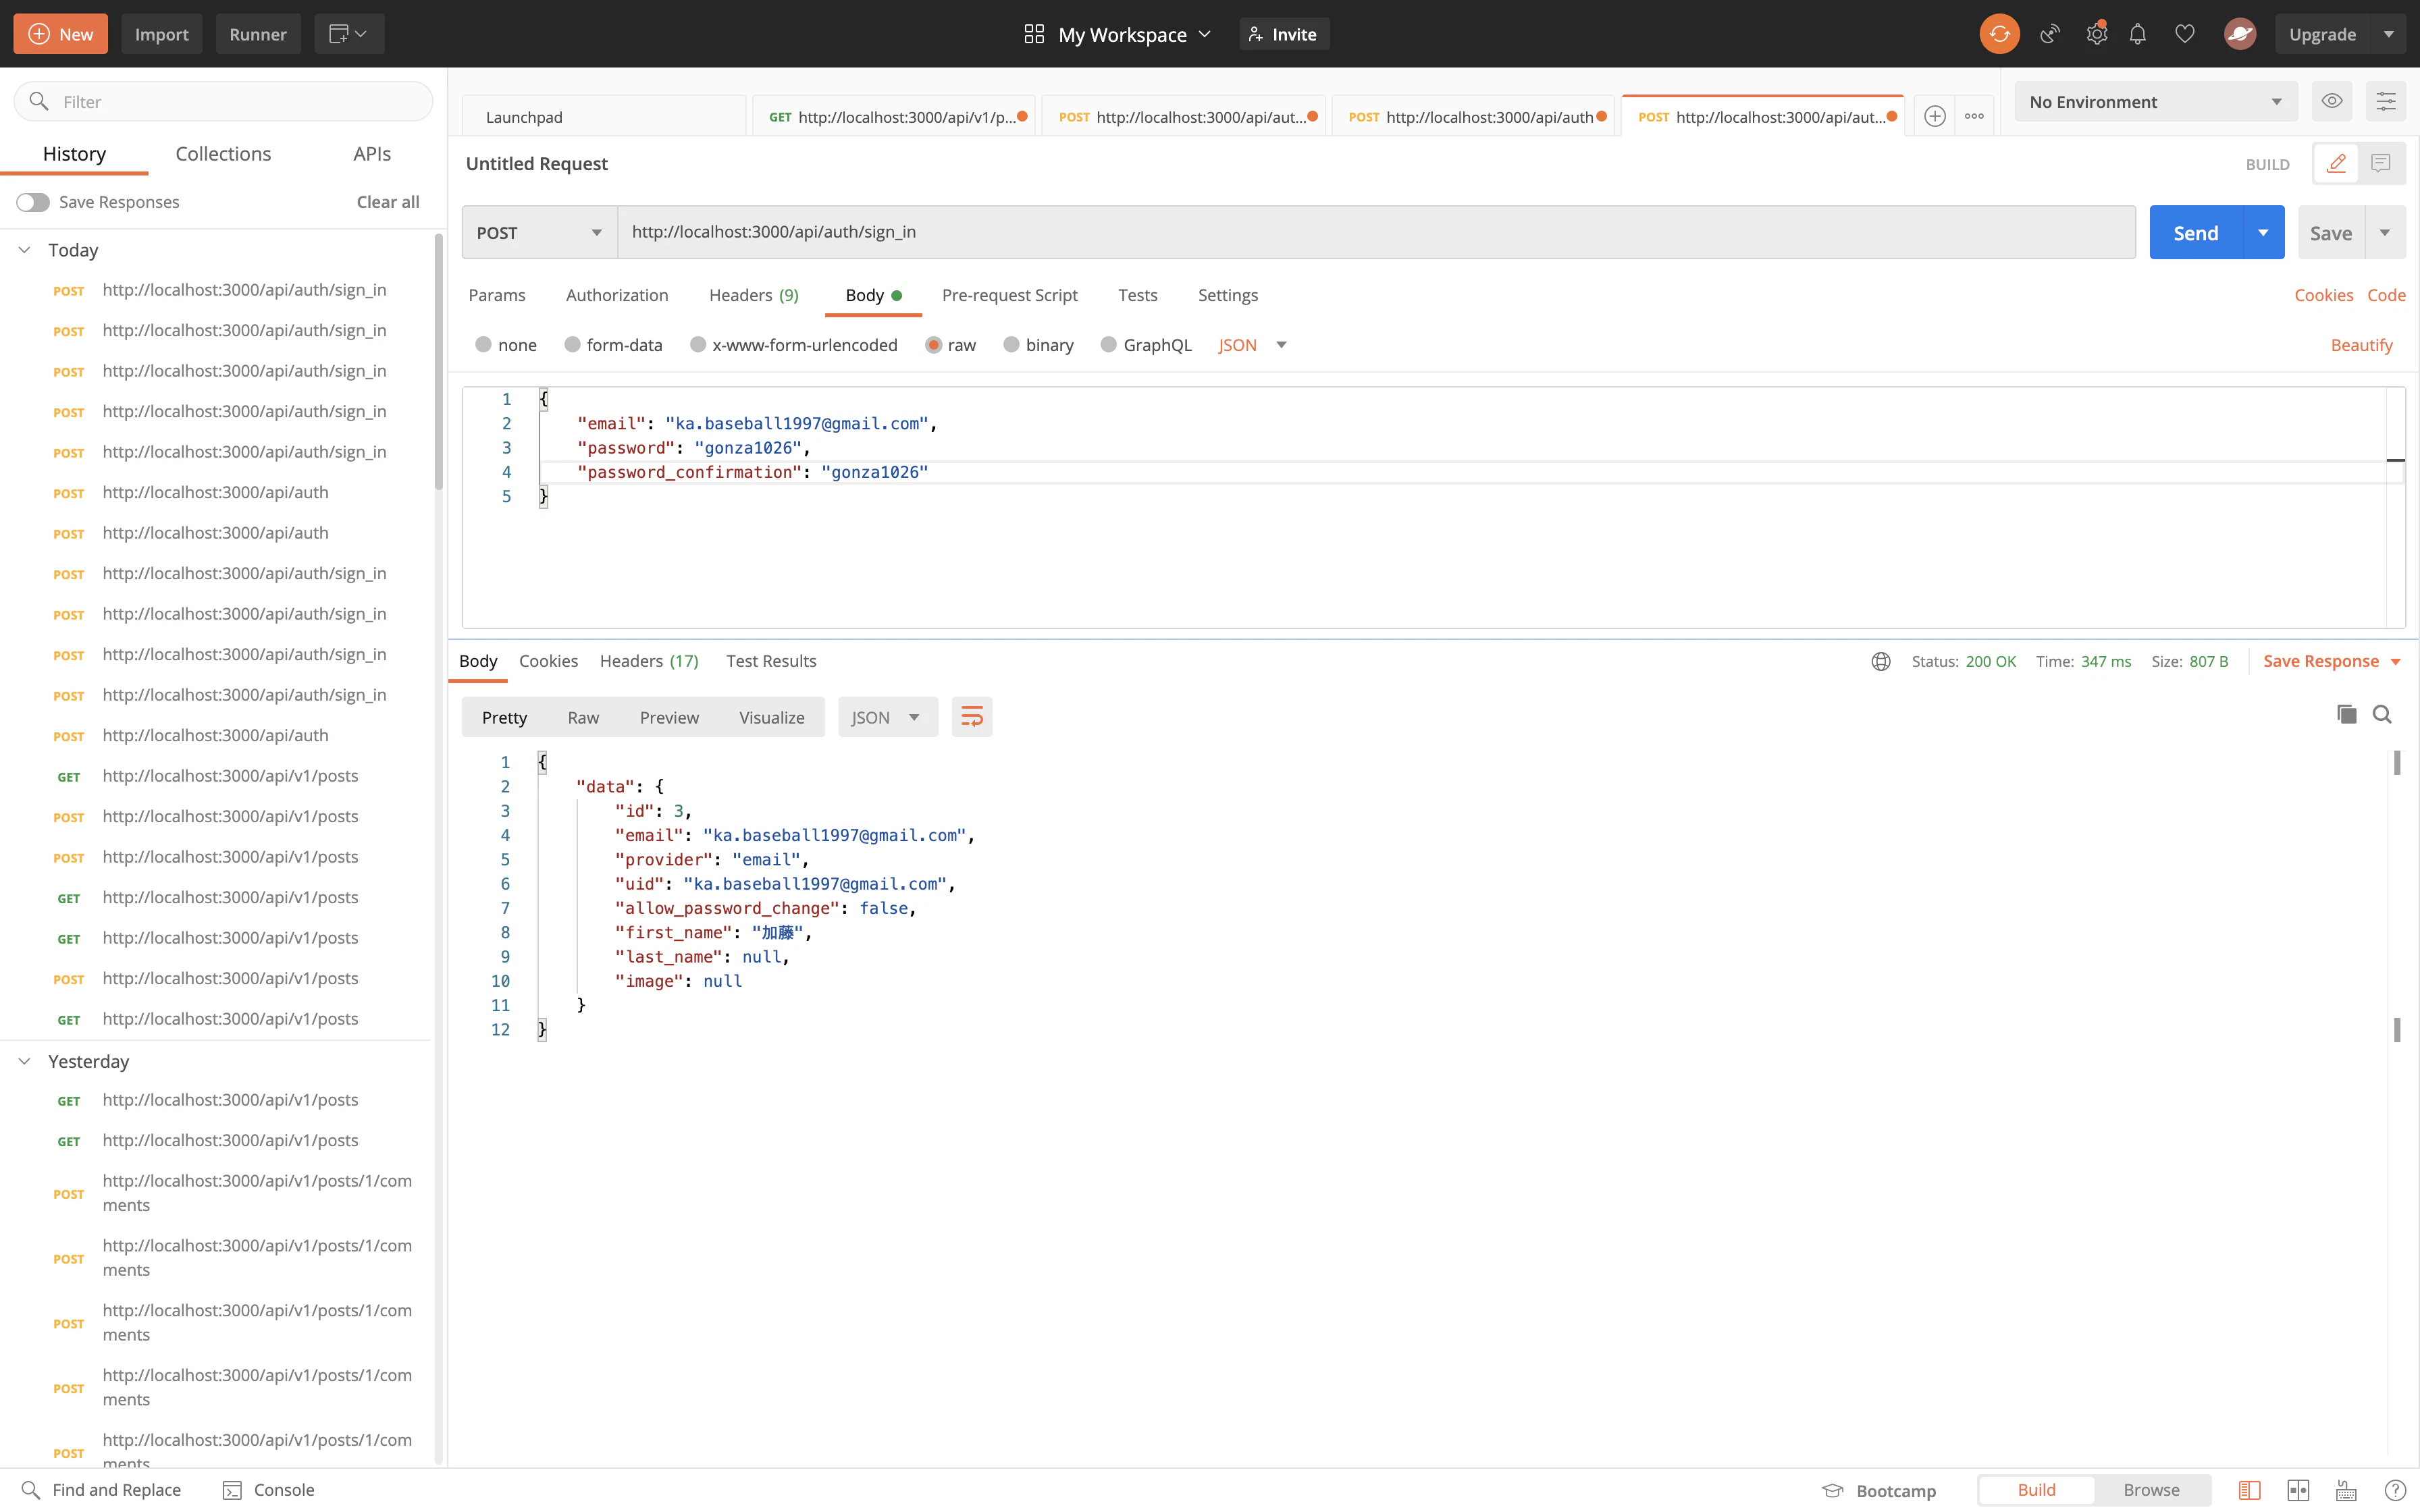The image size is (2420, 1512).
Task: Switch to the Collections tab
Action: coord(223,154)
